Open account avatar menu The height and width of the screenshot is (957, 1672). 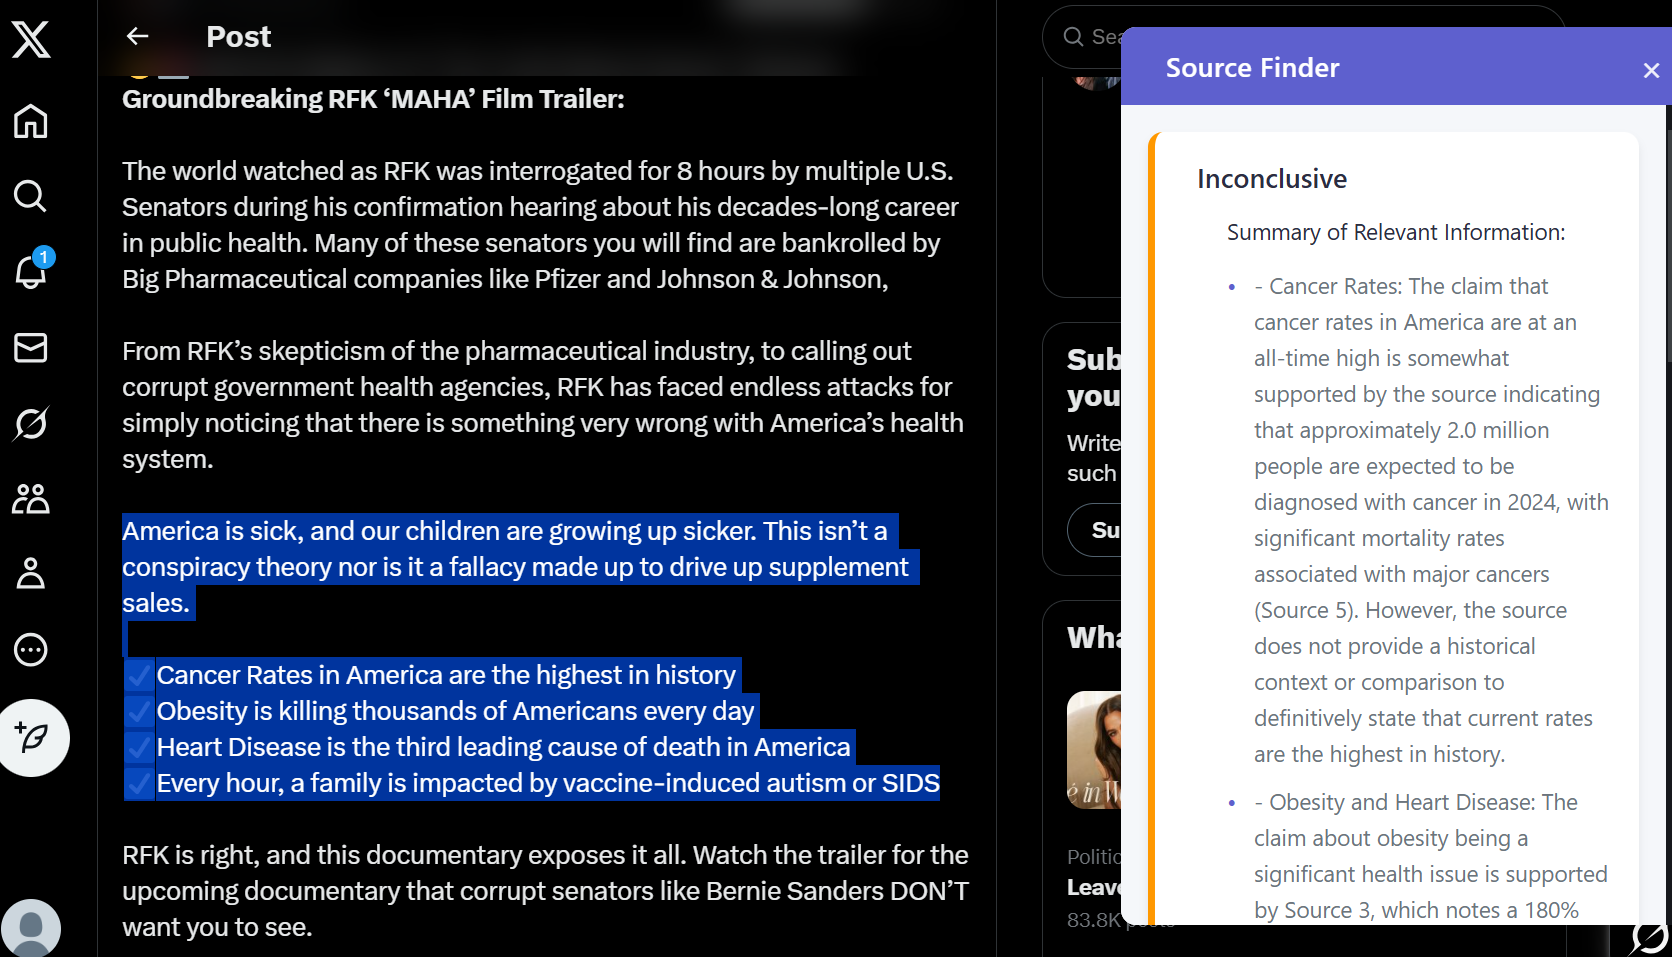31,928
